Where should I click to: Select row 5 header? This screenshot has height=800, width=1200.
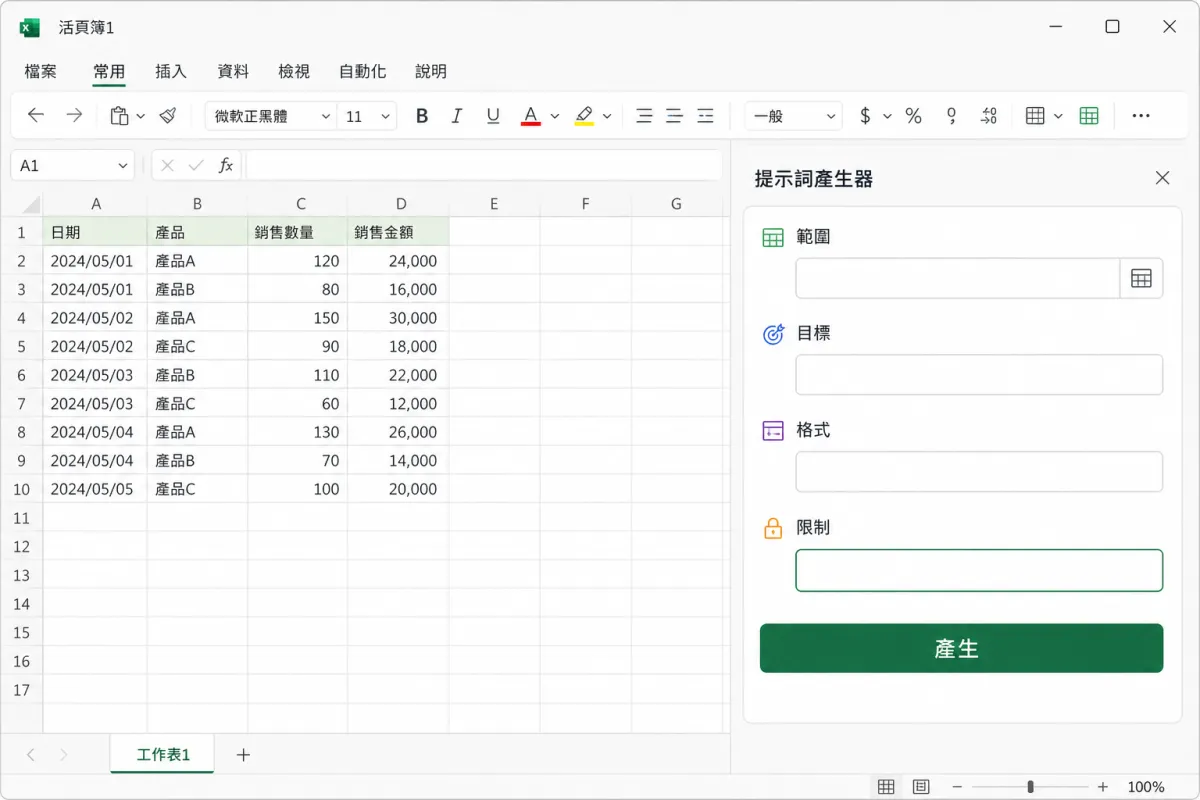[x=21, y=347]
